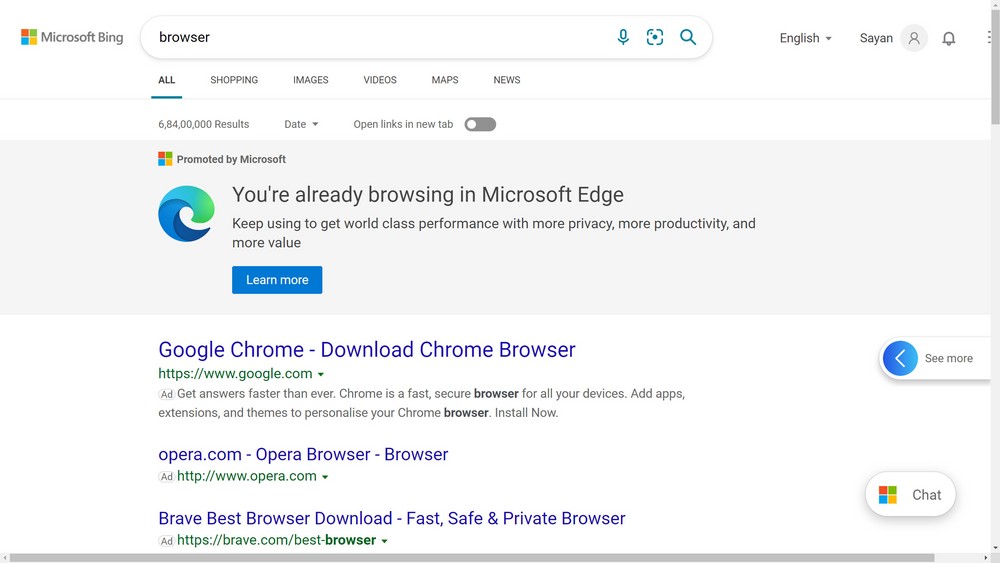Viewport: 1000px width, 563px height.
Task: Click the Sayan profile avatar icon
Action: [x=914, y=38]
